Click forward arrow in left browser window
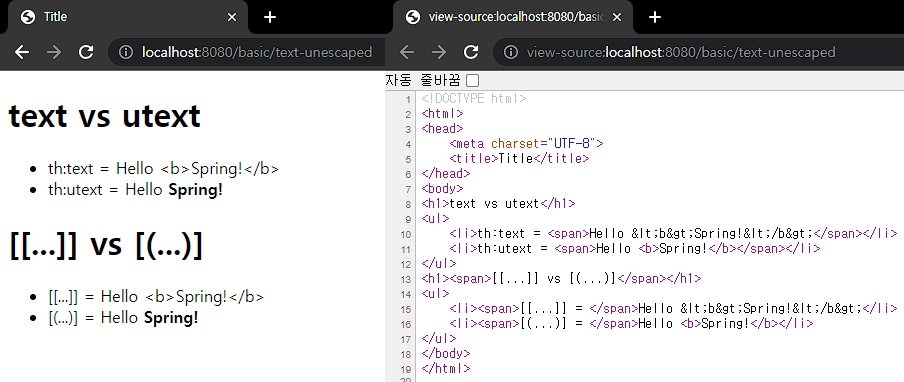 click(x=54, y=52)
